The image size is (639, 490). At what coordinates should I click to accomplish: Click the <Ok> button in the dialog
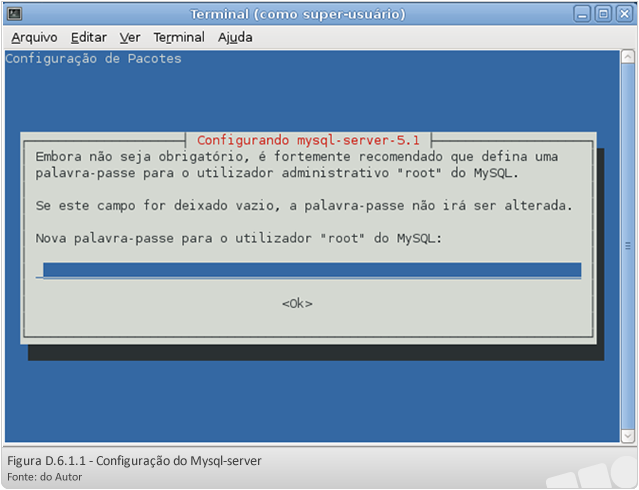click(x=297, y=304)
